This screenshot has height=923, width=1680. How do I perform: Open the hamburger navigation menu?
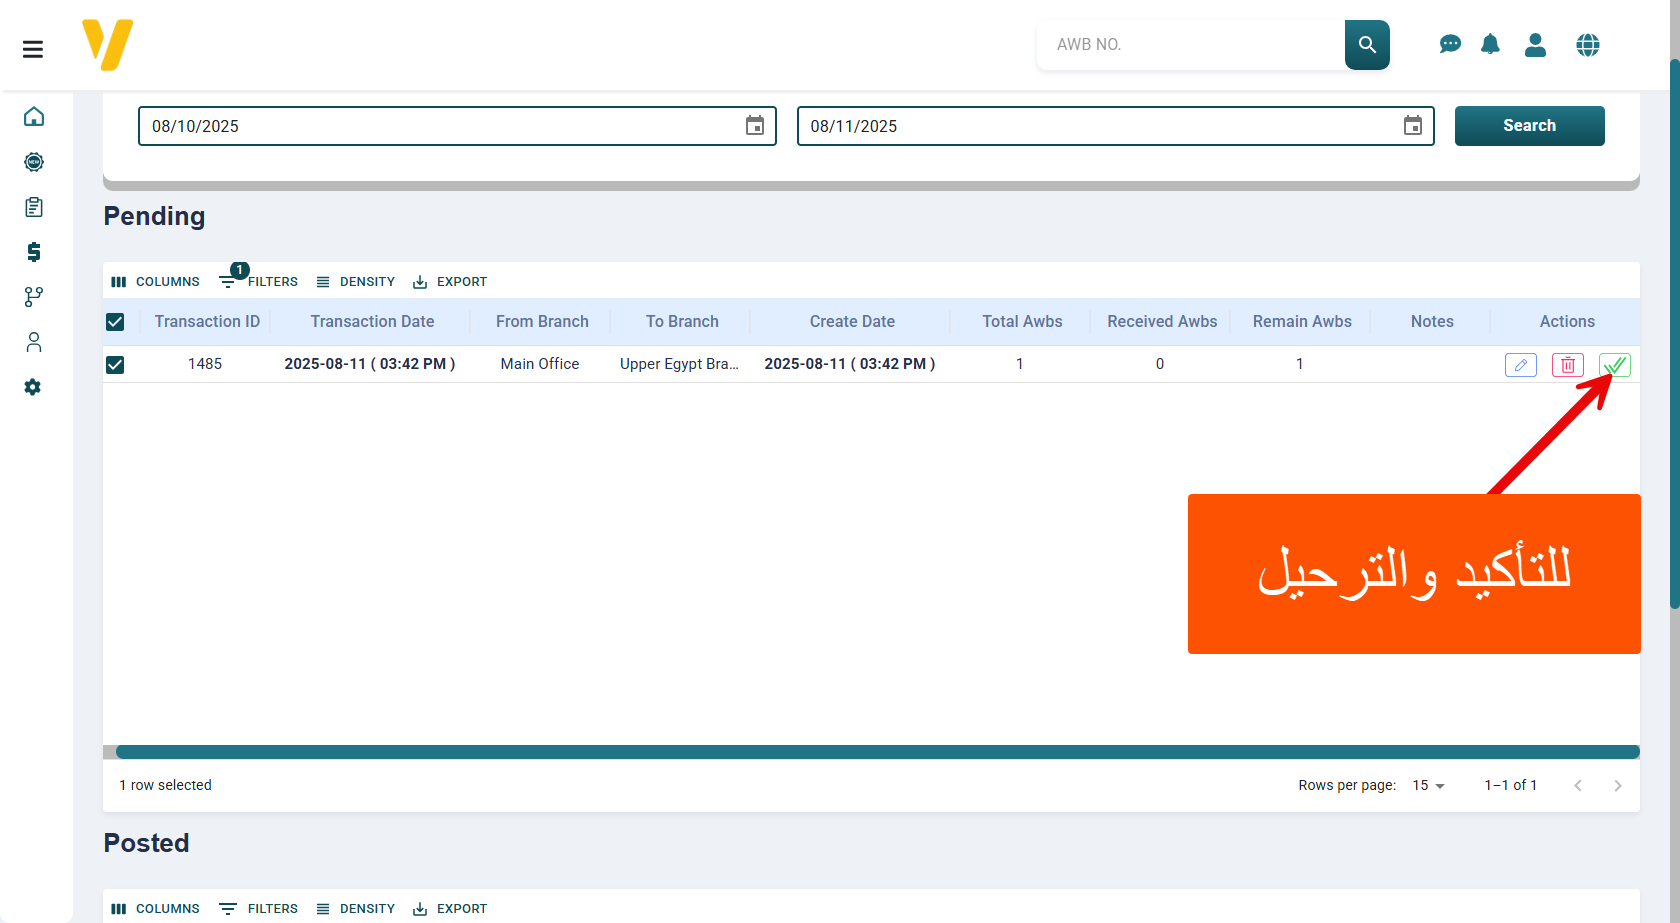coord(33,49)
